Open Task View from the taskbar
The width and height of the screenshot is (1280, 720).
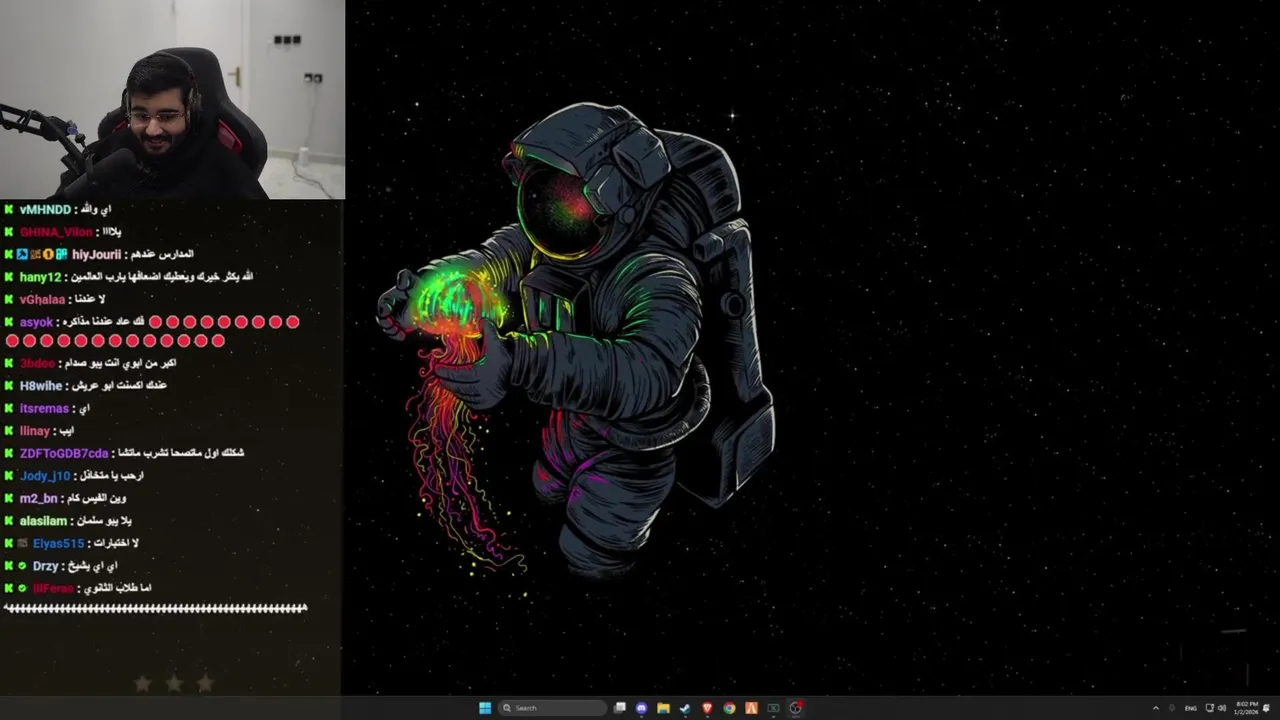(x=620, y=708)
